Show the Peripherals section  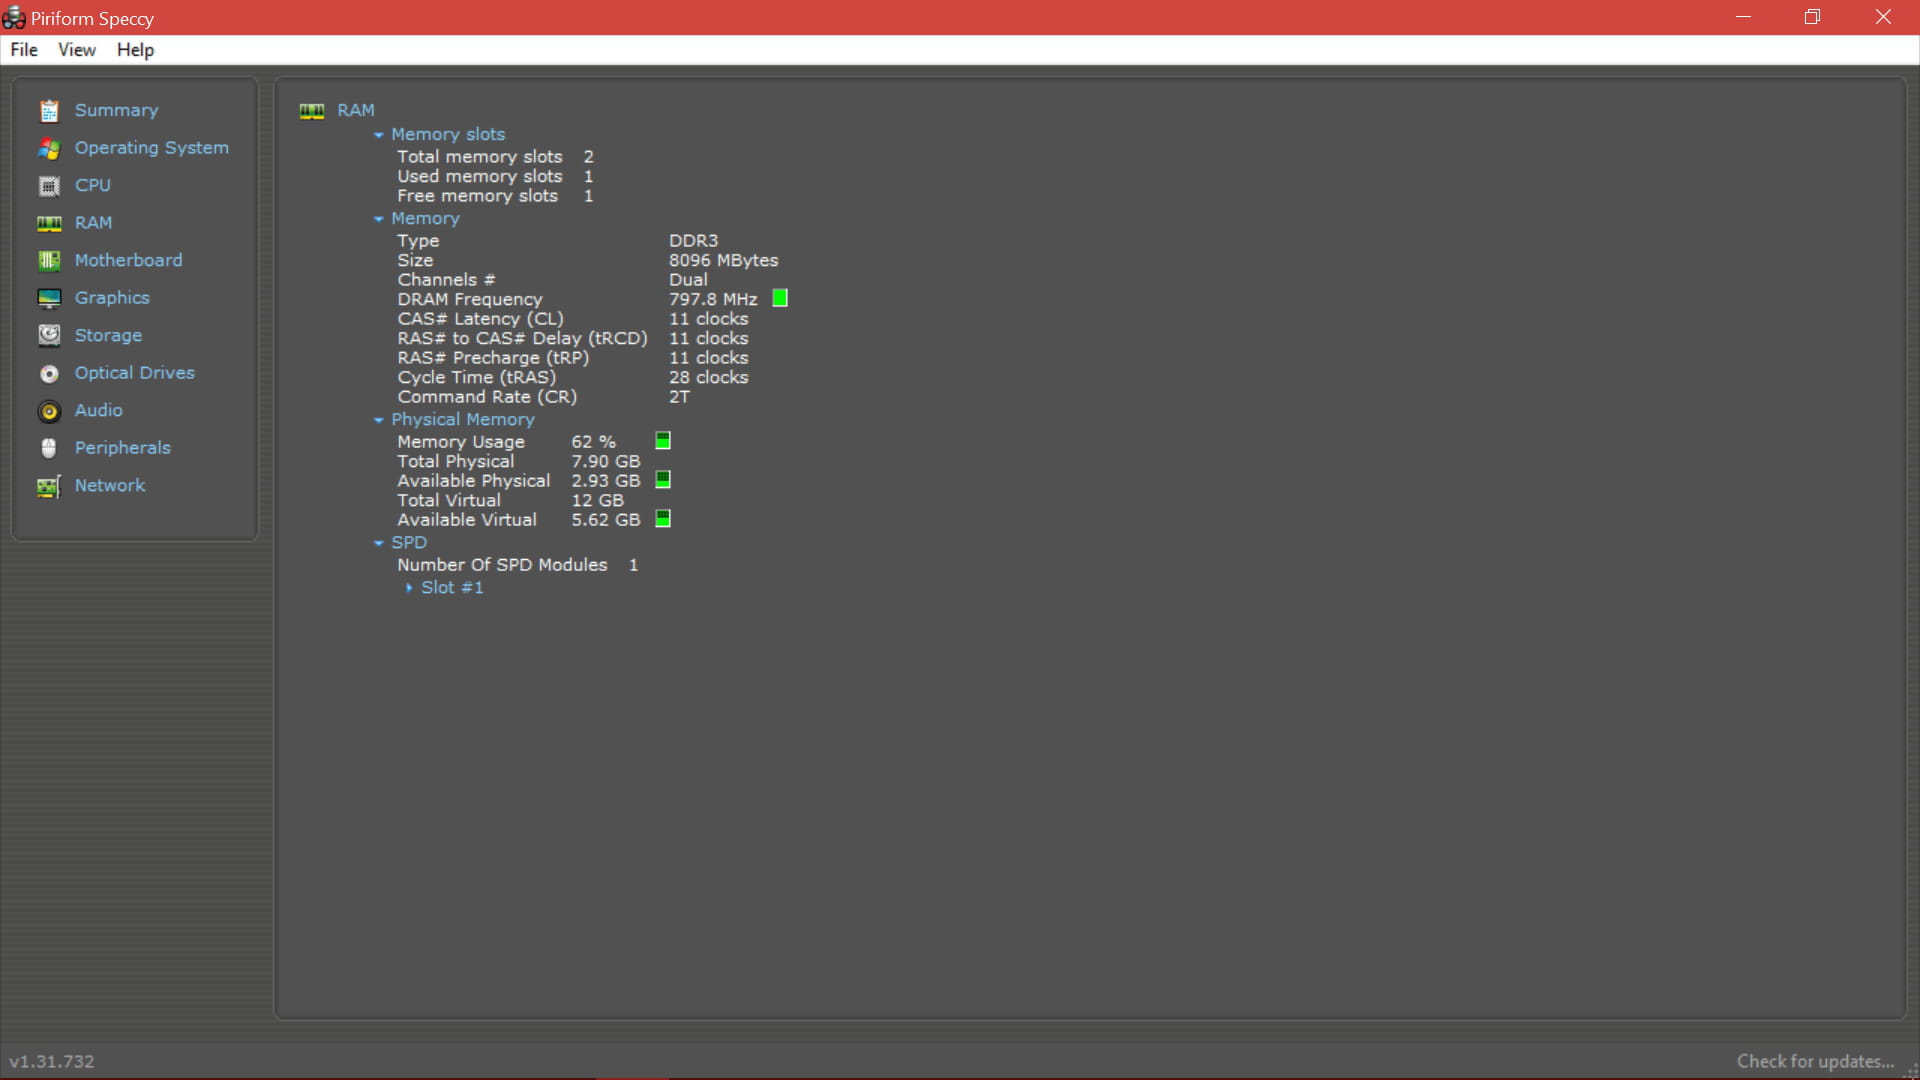(123, 448)
